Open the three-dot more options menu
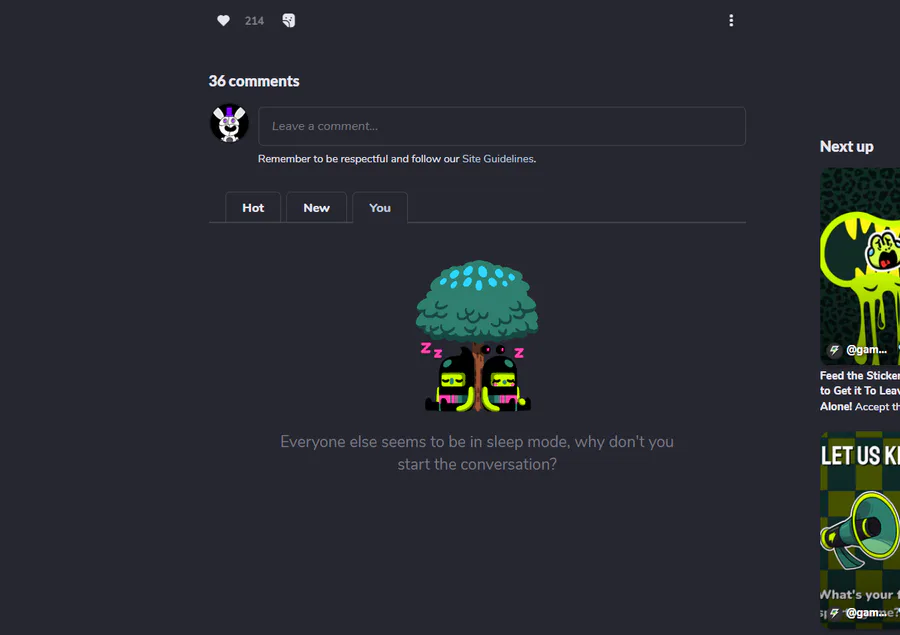The width and height of the screenshot is (900, 635). point(731,21)
